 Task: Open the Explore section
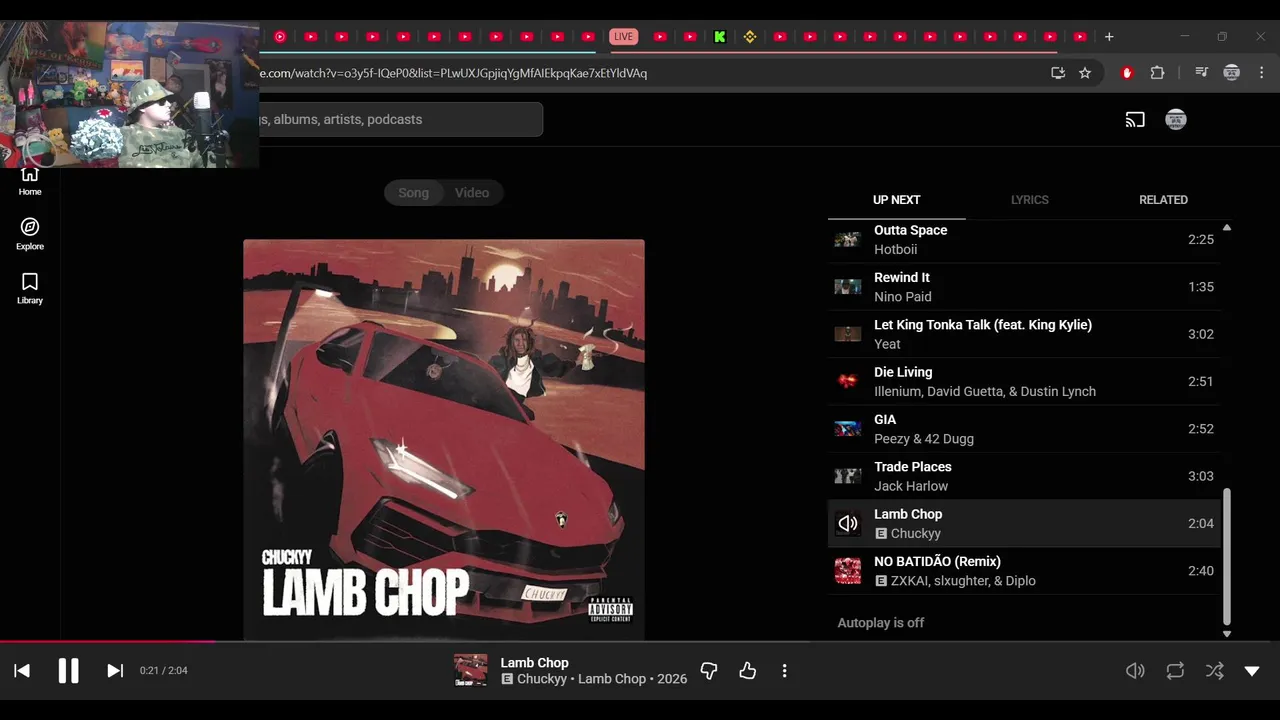tap(30, 234)
